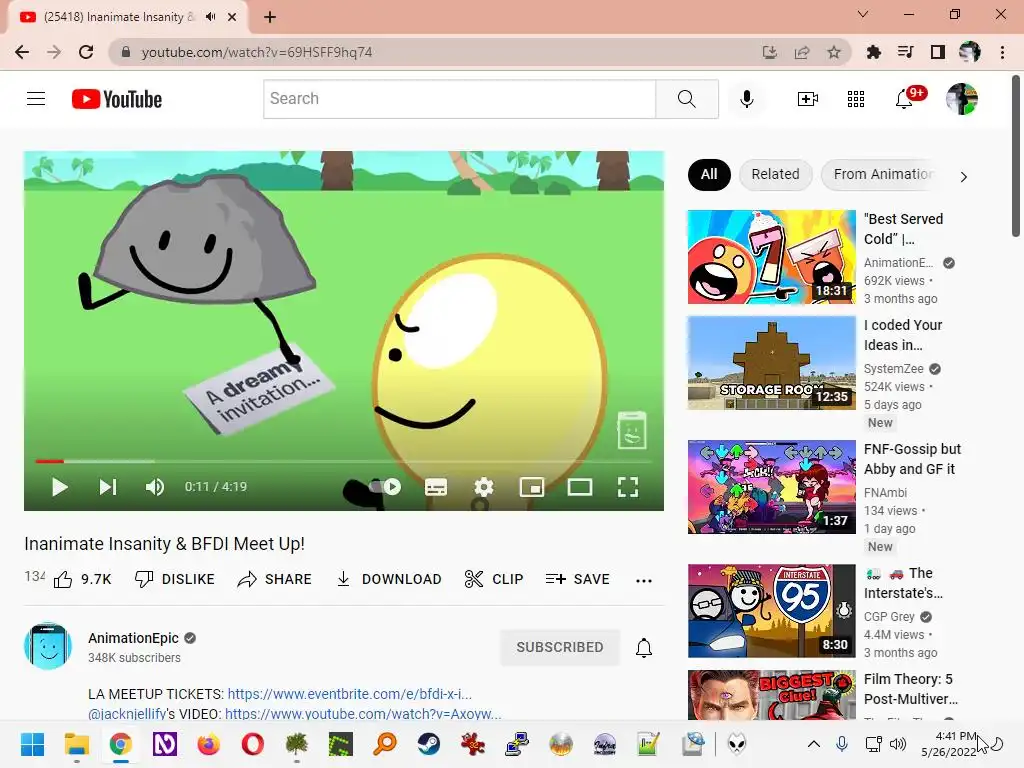
Task: Open the FNF-Gossip video thumbnail
Action: [x=771, y=487]
